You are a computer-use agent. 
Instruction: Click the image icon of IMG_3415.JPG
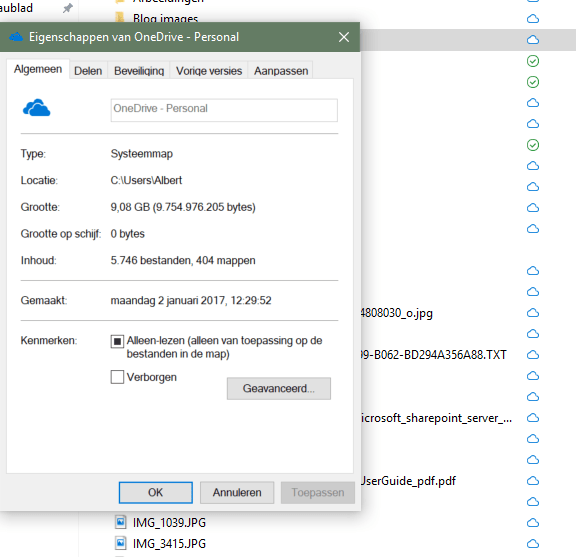tap(120, 543)
